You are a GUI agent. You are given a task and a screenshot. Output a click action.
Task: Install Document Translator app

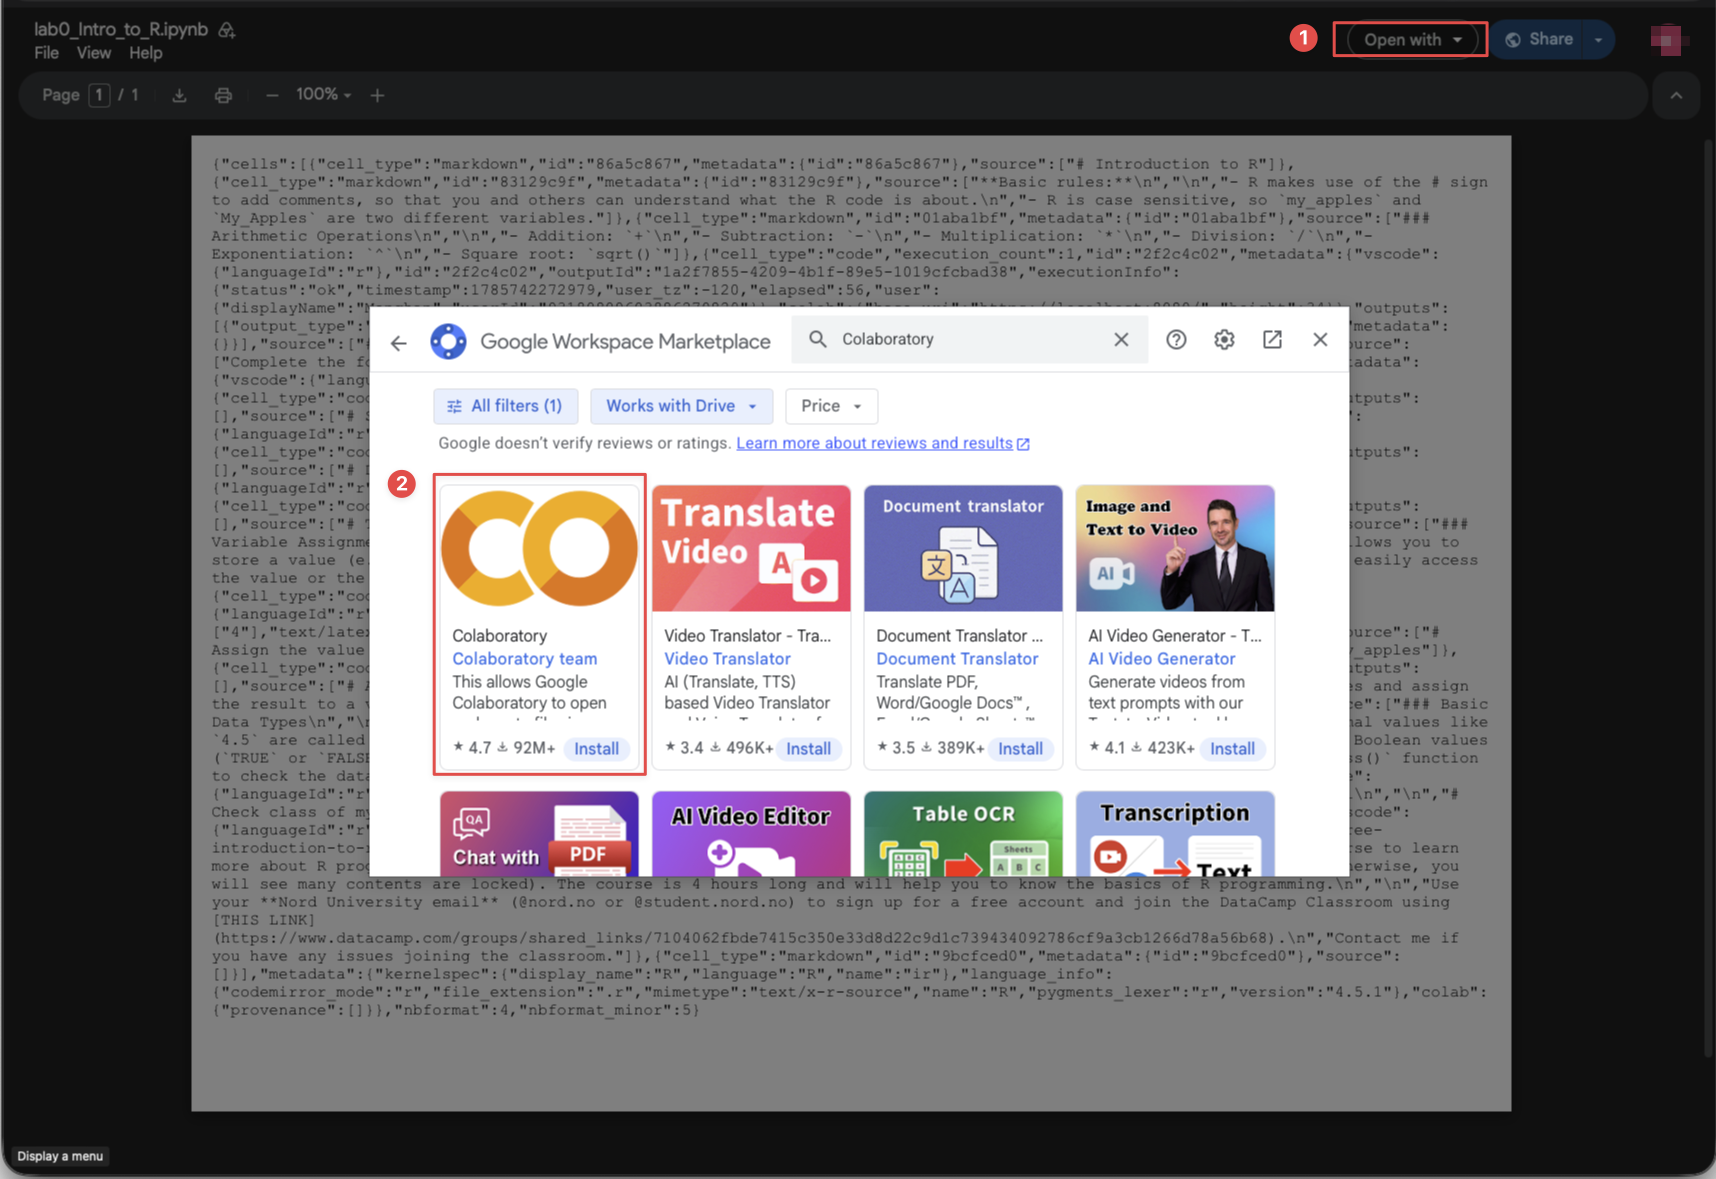[1020, 749]
